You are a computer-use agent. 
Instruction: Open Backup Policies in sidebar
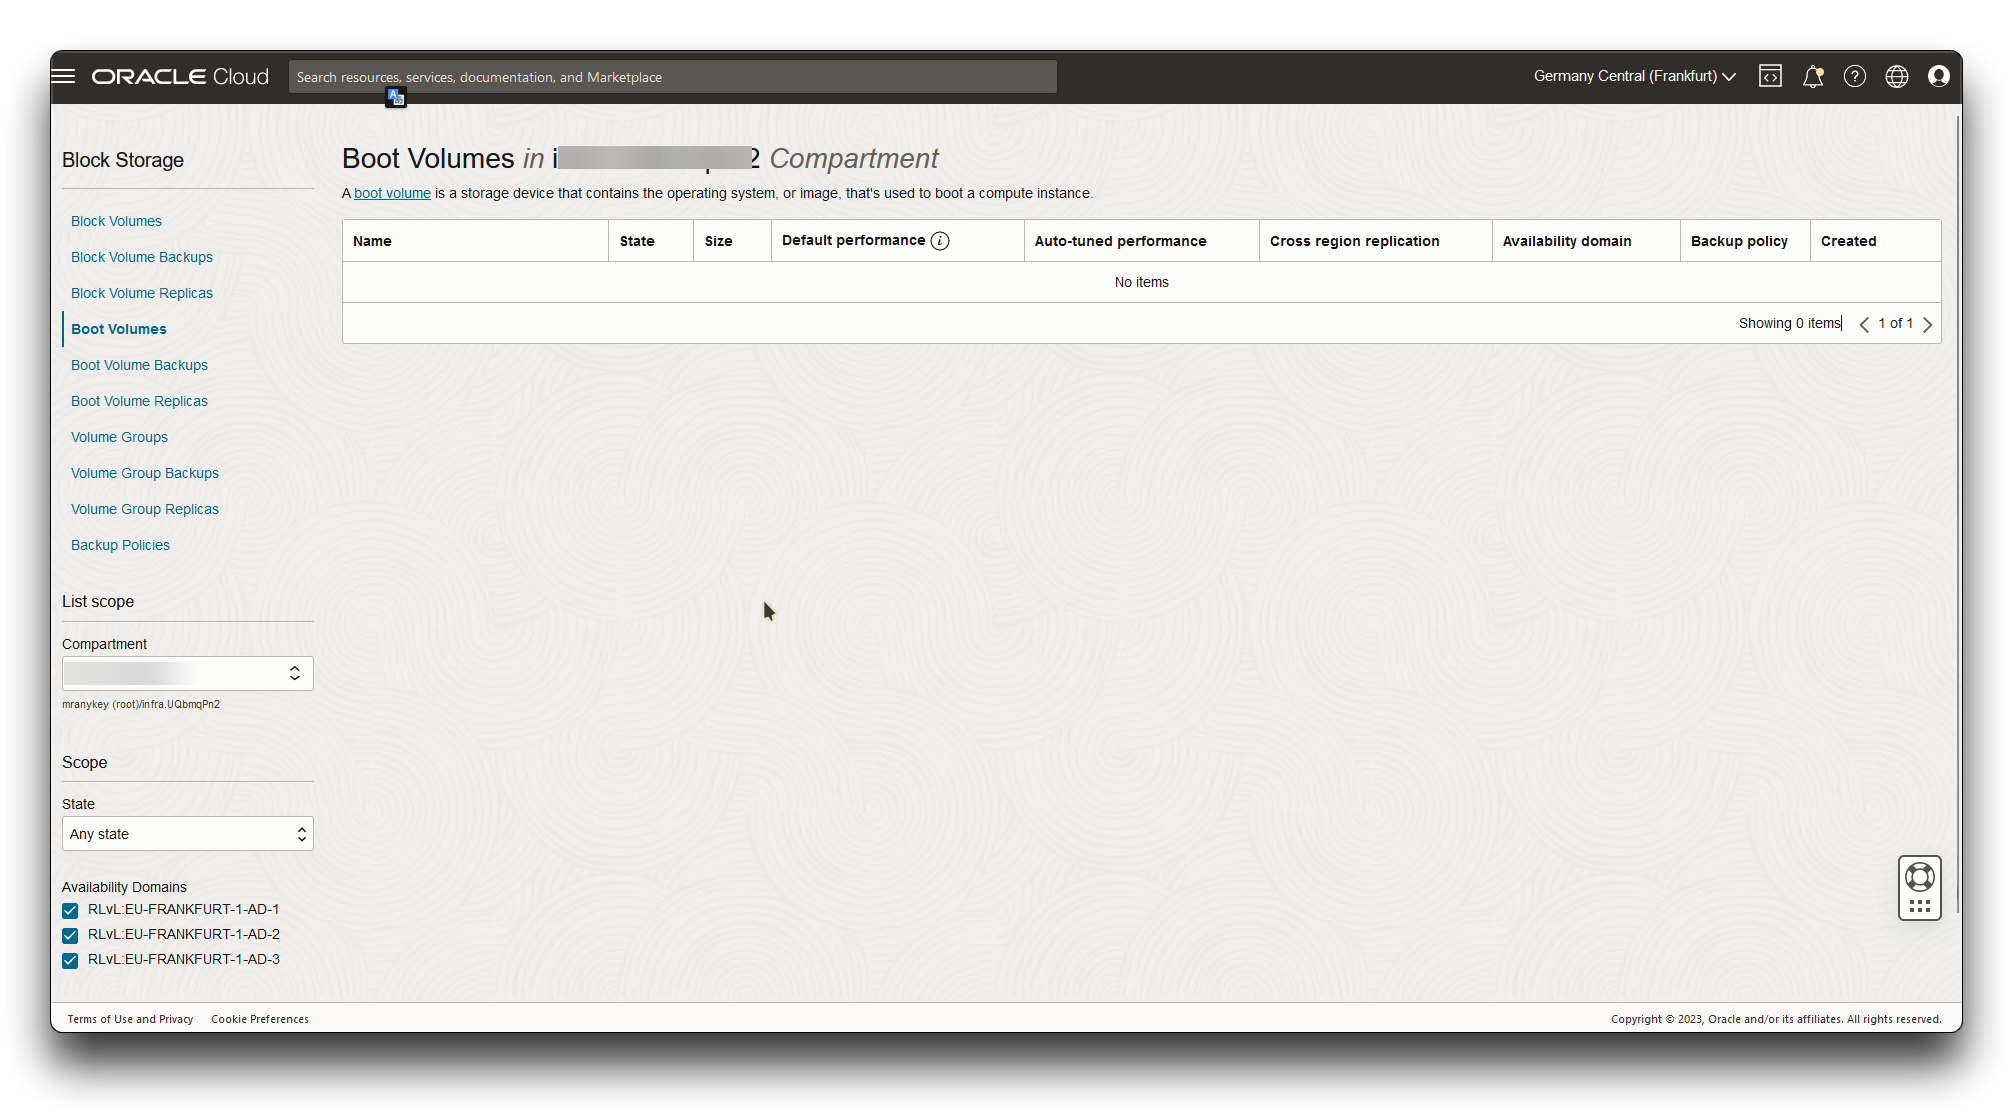120,545
